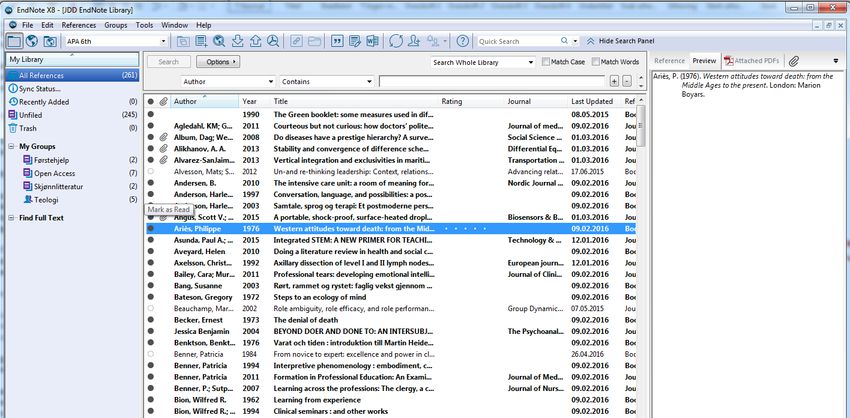This screenshot has width=850, height=418.
Task: Click the Search button
Action: click(x=169, y=62)
